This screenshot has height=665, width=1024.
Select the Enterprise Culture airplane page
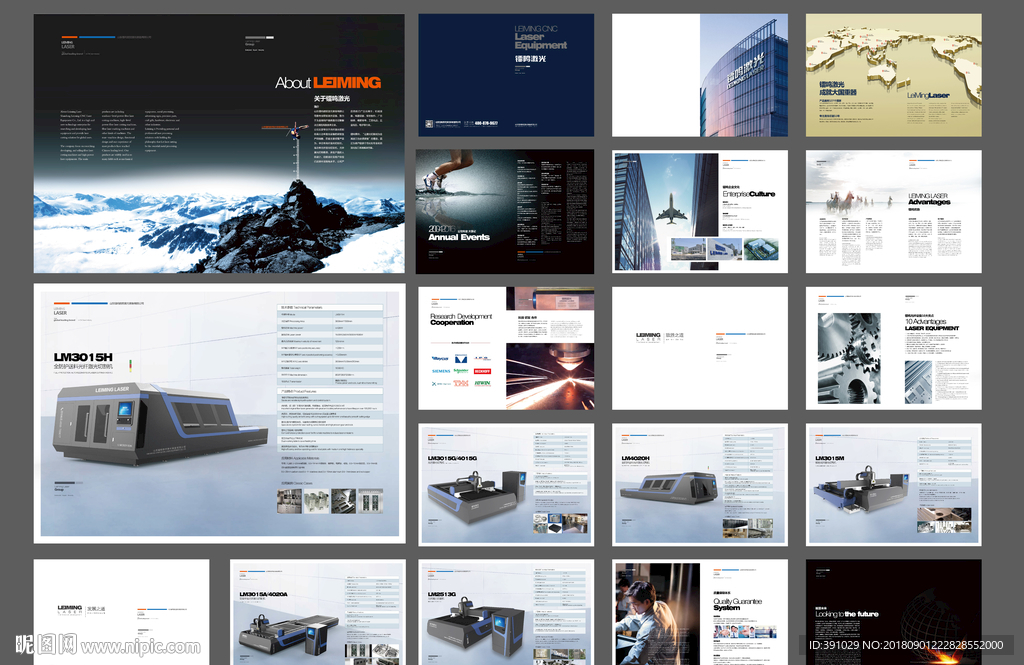(x=699, y=211)
